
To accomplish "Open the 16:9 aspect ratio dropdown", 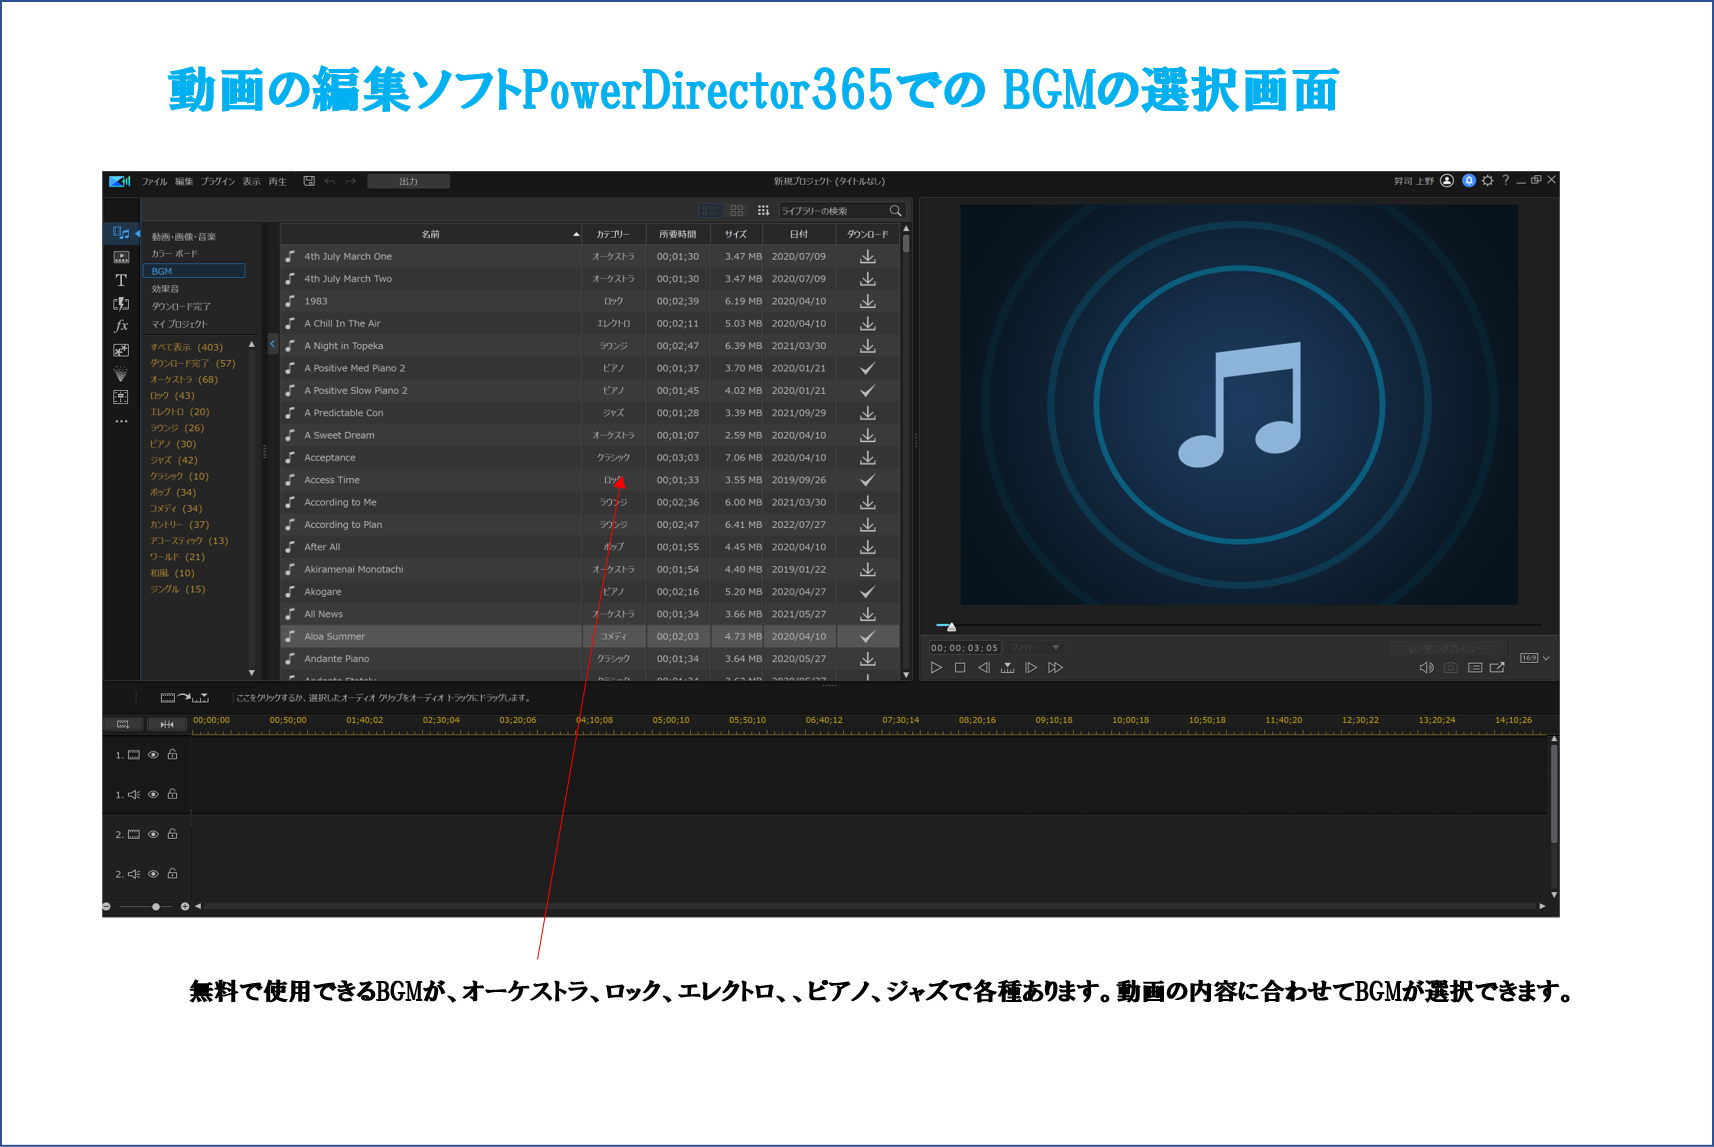I will click(1534, 658).
